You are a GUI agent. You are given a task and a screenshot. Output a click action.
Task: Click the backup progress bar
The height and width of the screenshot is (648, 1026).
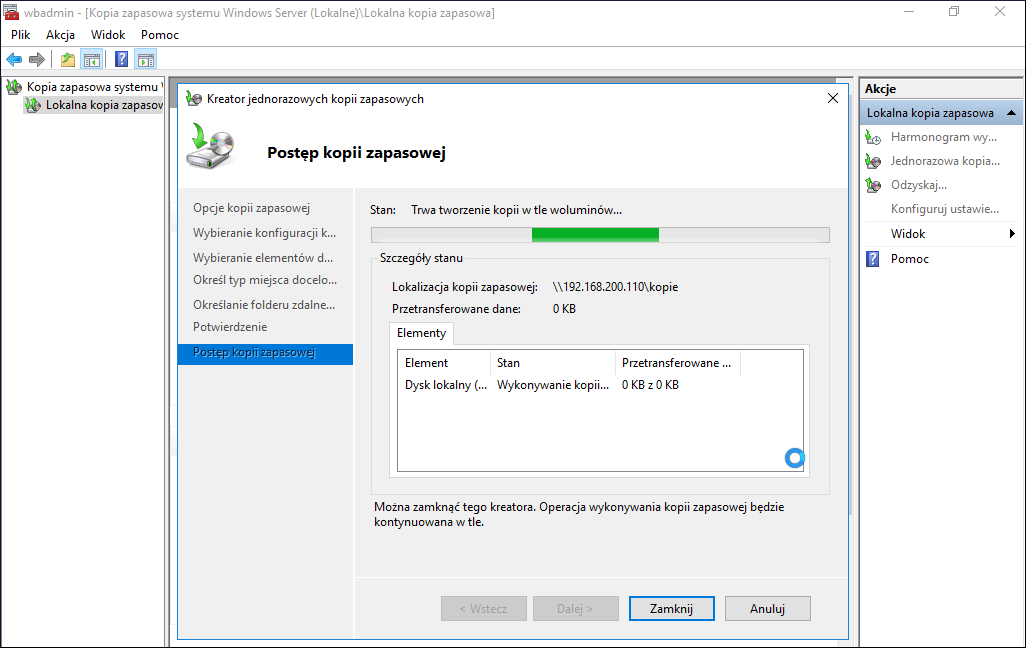click(x=600, y=235)
